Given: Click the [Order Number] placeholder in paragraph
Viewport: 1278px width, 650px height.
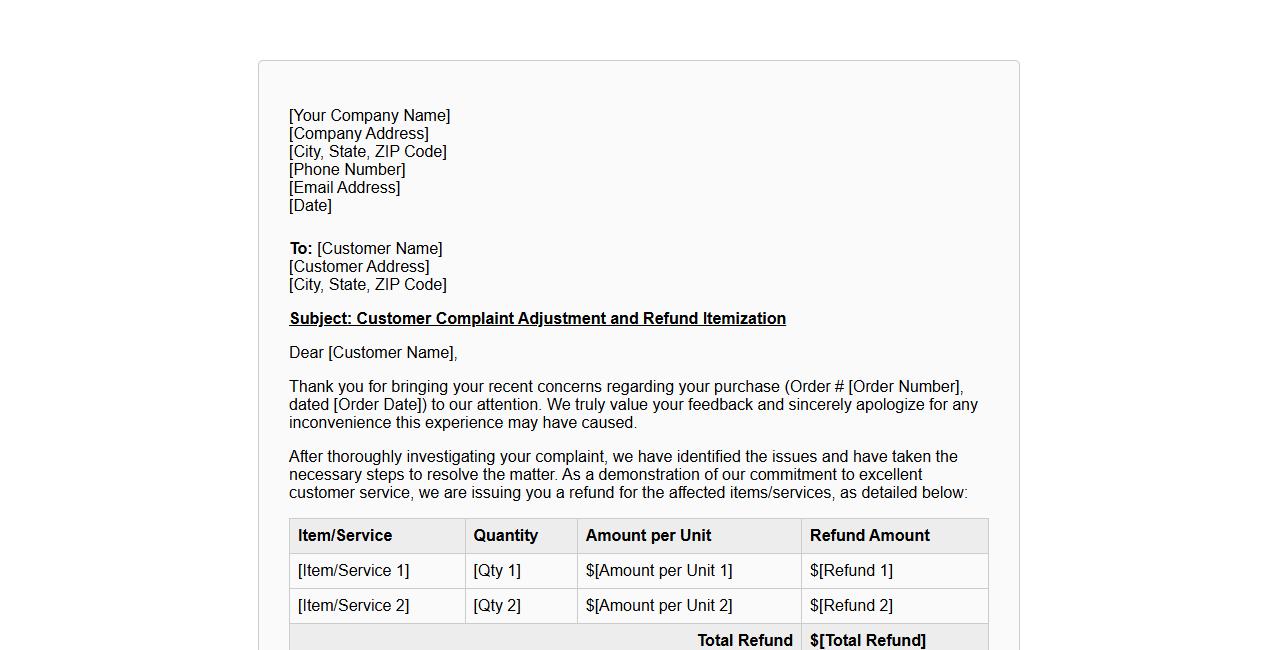Looking at the screenshot, I should tap(905, 387).
